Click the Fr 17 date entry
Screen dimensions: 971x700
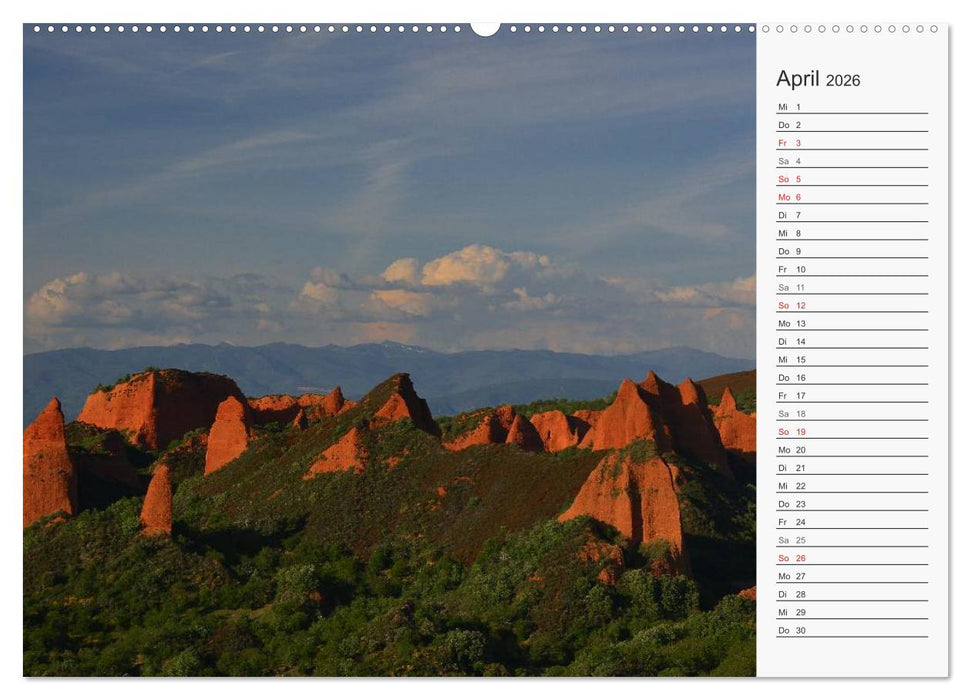790,395
